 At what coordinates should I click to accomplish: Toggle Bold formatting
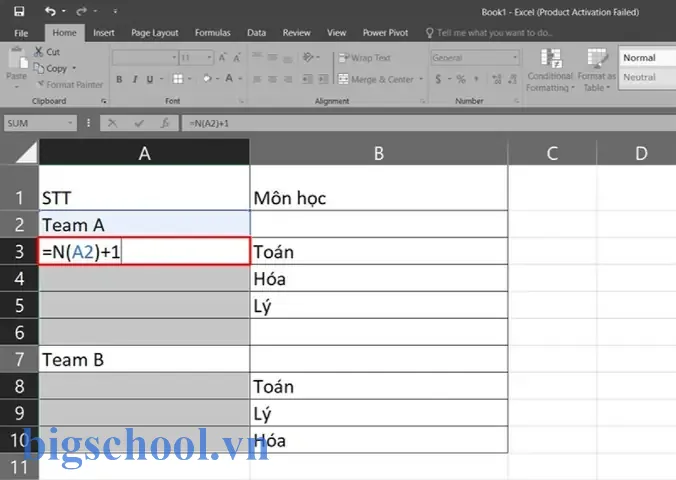coord(119,79)
